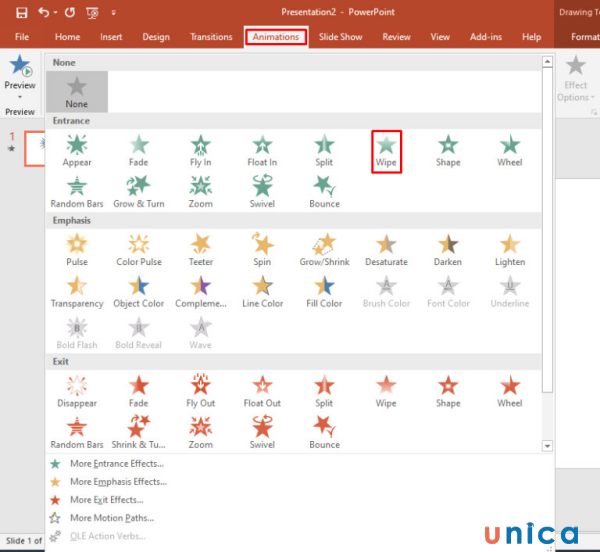The height and width of the screenshot is (552, 600).
Task: Apply the Shape exit animation
Action: pos(448,391)
